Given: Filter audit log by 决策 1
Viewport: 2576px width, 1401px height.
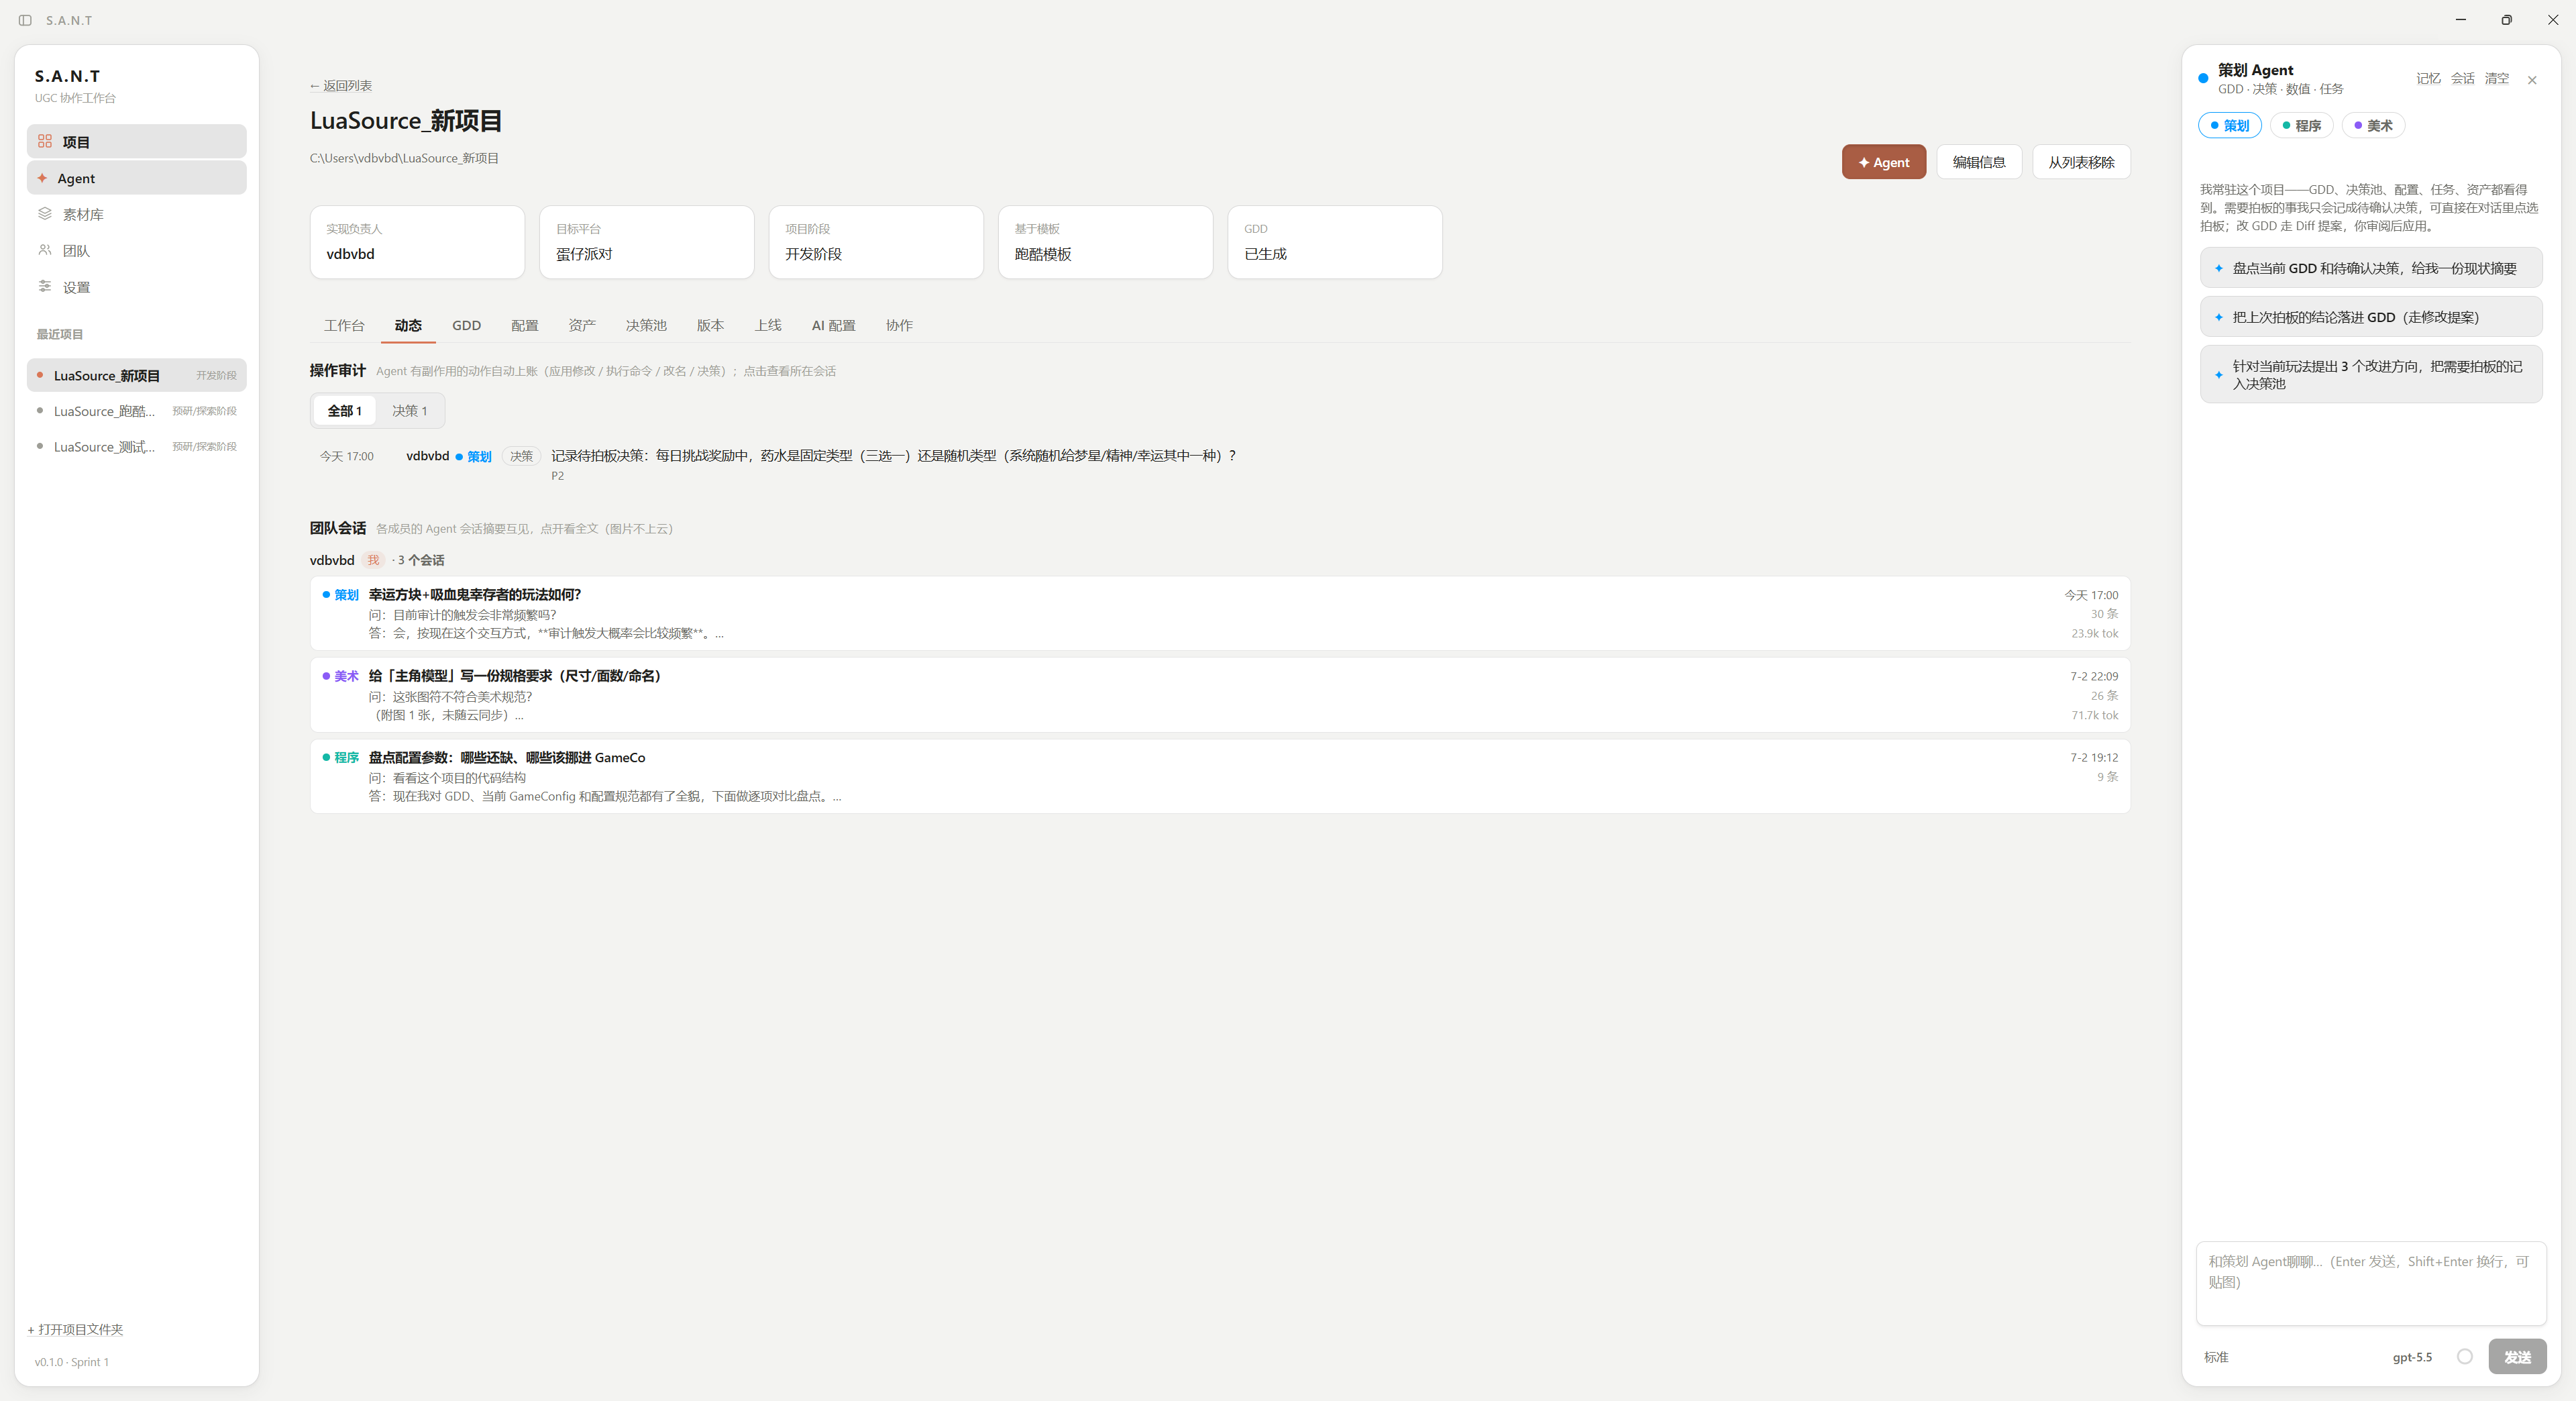Looking at the screenshot, I should click(x=409, y=410).
